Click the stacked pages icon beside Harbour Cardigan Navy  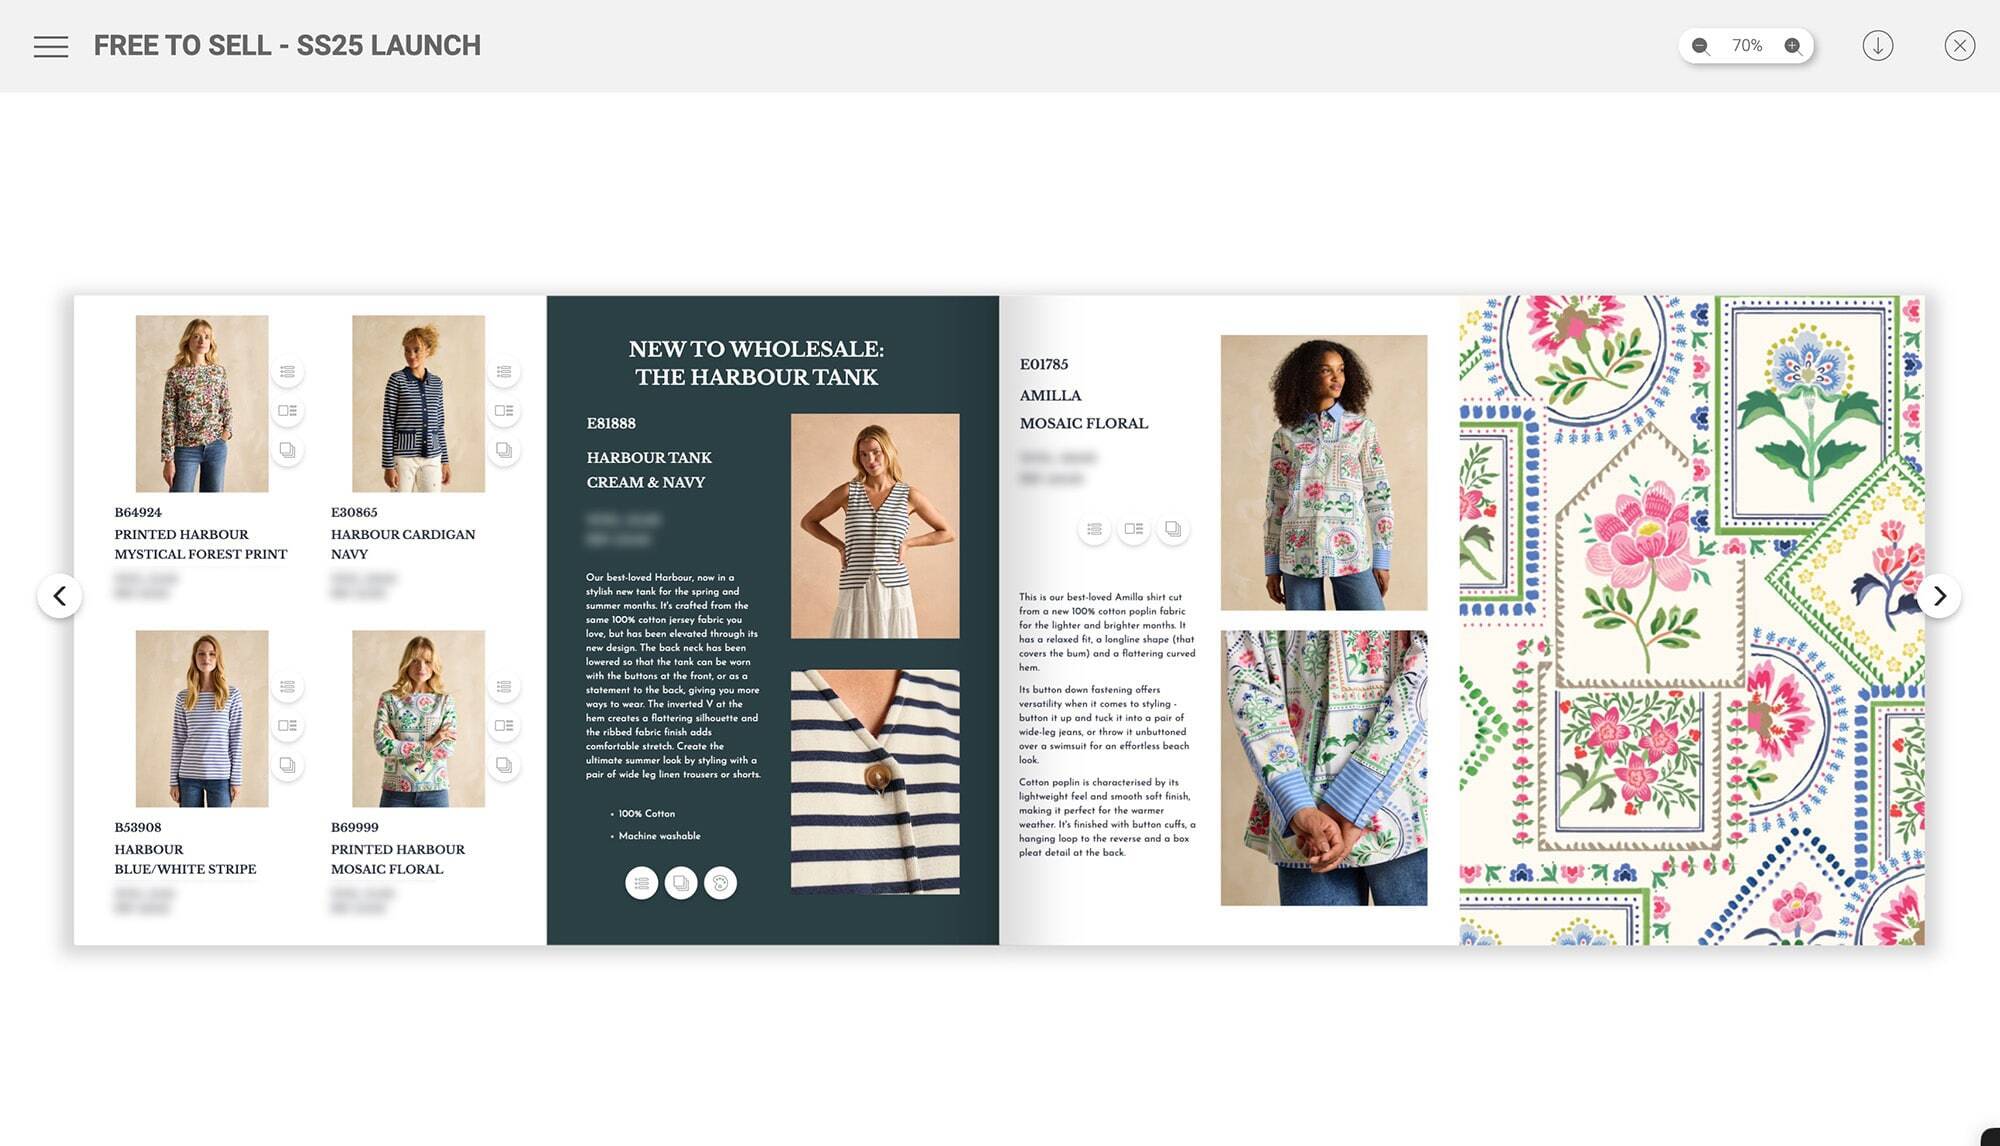[x=504, y=451]
